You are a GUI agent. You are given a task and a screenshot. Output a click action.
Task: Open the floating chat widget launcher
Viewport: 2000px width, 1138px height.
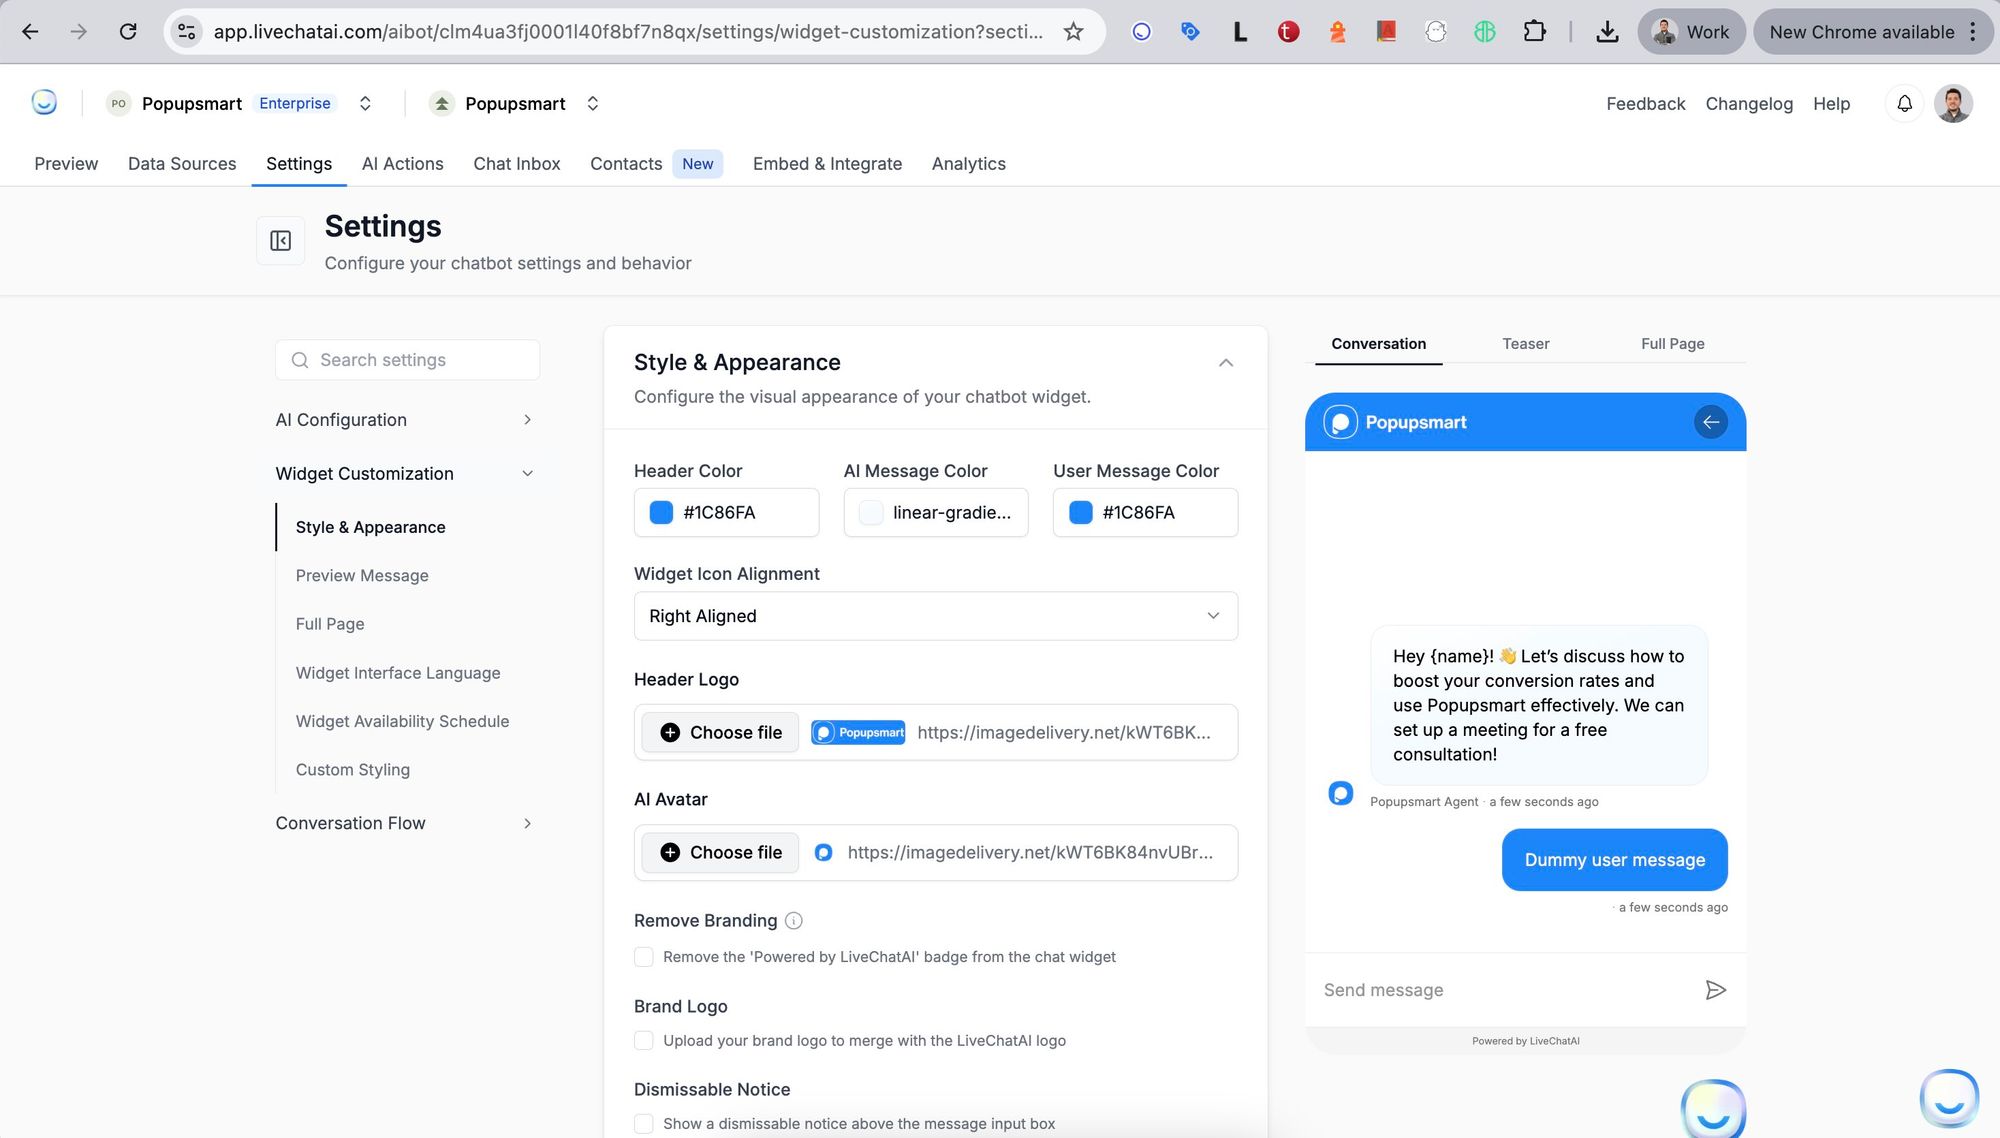click(1949, 1098)
